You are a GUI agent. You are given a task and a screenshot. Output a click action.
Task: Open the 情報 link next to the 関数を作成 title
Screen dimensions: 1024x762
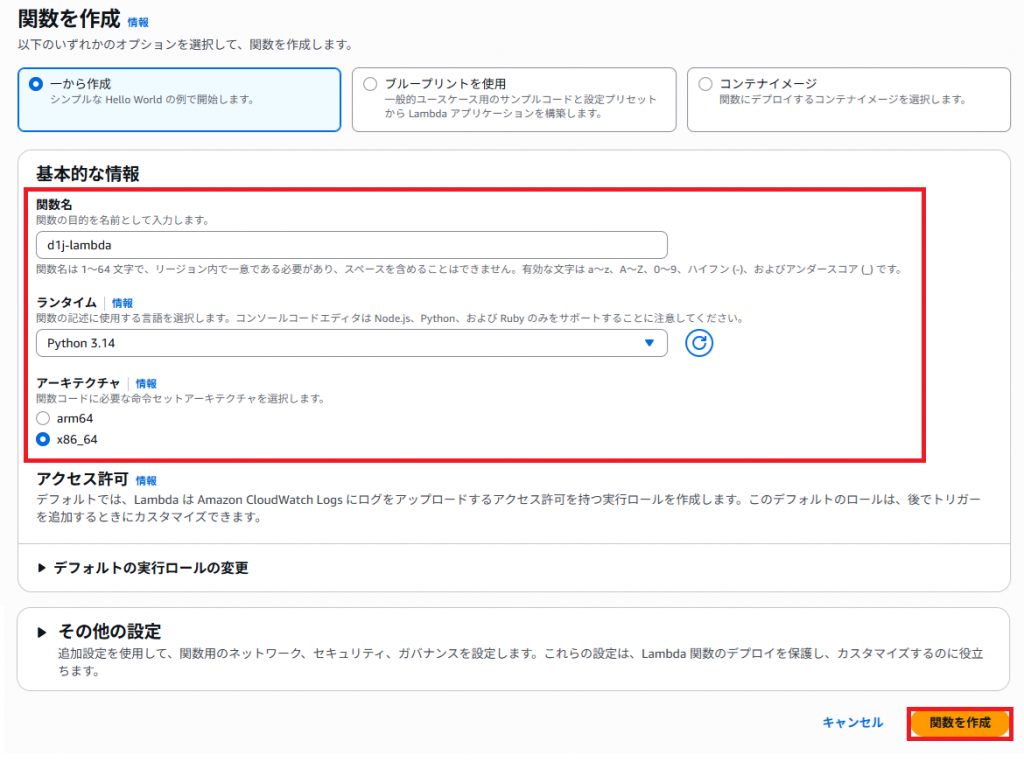tap(138, 21)
